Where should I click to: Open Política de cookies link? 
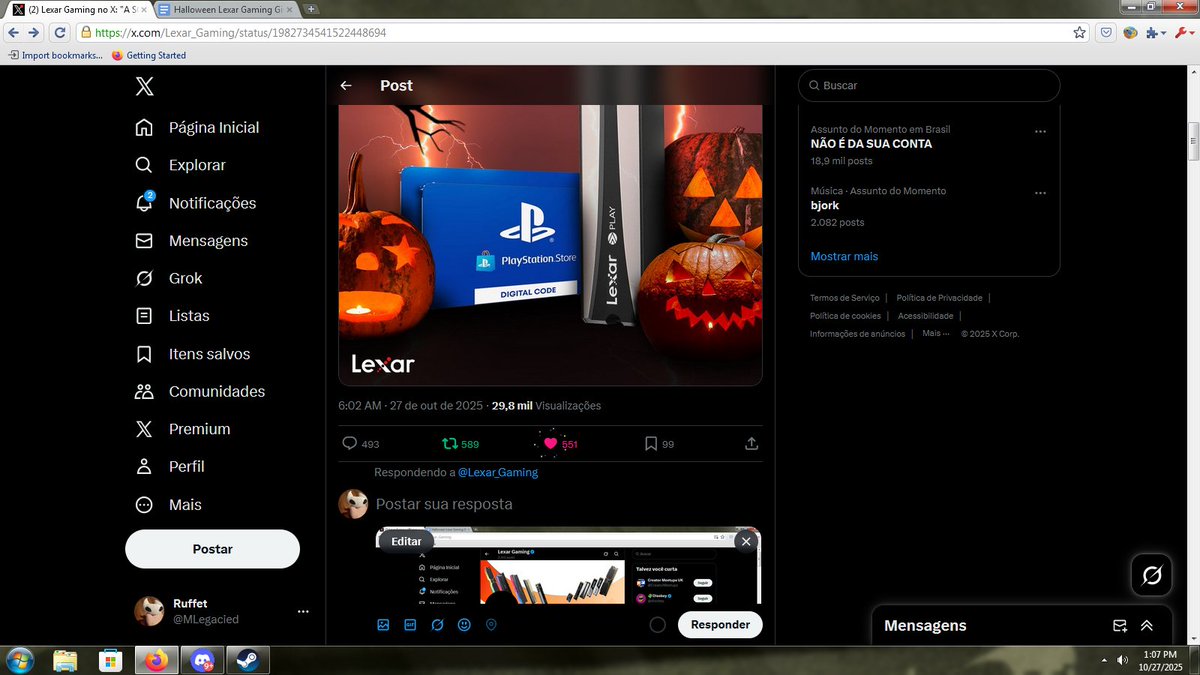[x=845, y=316]
